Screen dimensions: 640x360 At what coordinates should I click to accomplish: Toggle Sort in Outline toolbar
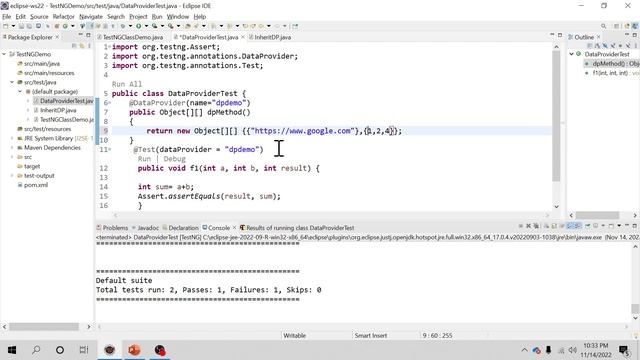pyautogui.click(x=597, y=46)
